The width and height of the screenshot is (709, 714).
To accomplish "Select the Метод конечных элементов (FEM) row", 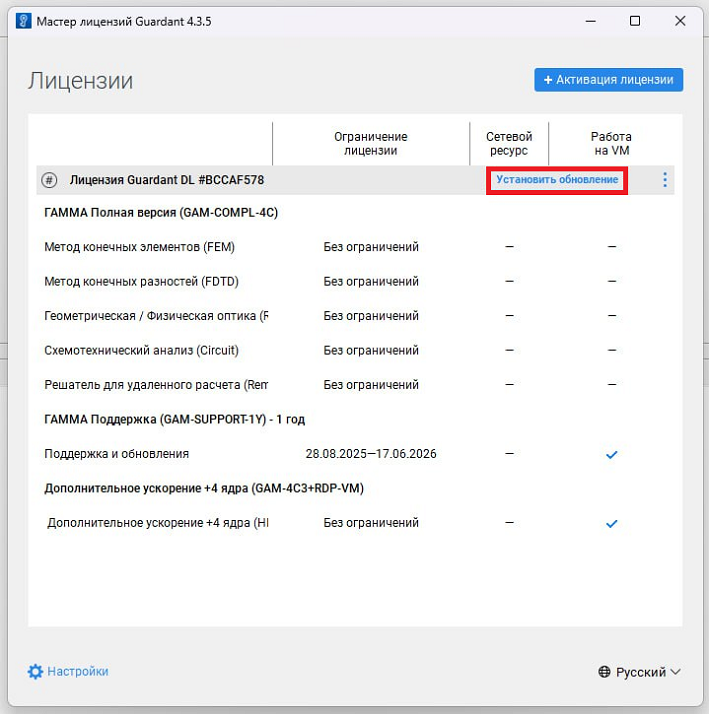I will [x=140, y=247].
